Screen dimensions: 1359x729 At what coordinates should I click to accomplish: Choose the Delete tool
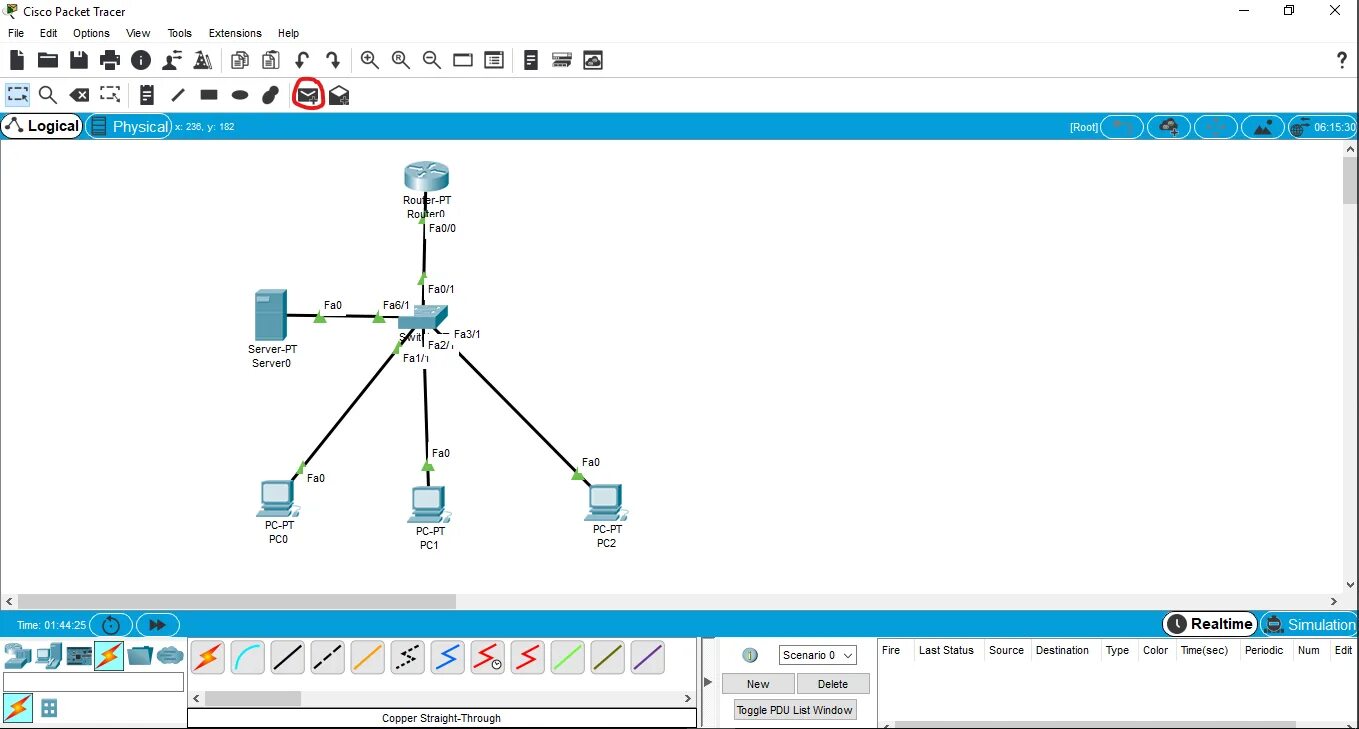click(x=79, y=95)
